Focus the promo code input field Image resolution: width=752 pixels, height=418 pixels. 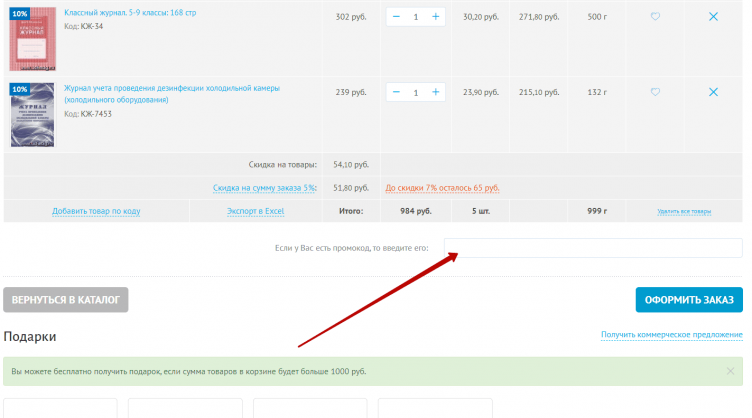[x=593, y=248]
